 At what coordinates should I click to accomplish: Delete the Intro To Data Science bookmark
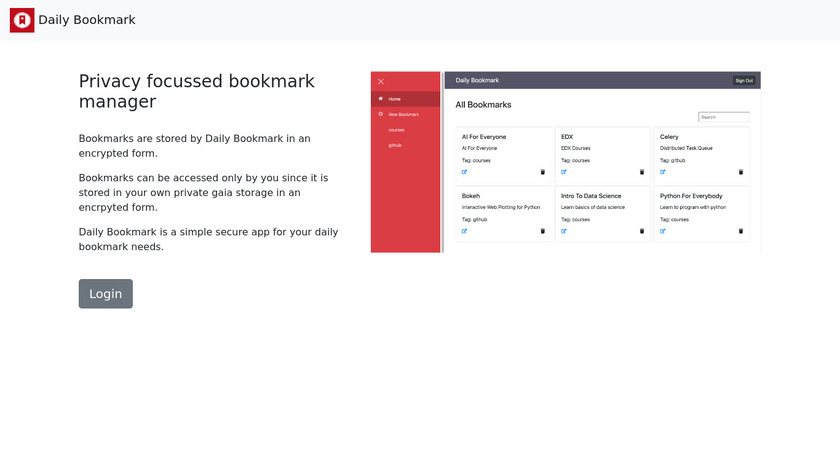(642, 231)
